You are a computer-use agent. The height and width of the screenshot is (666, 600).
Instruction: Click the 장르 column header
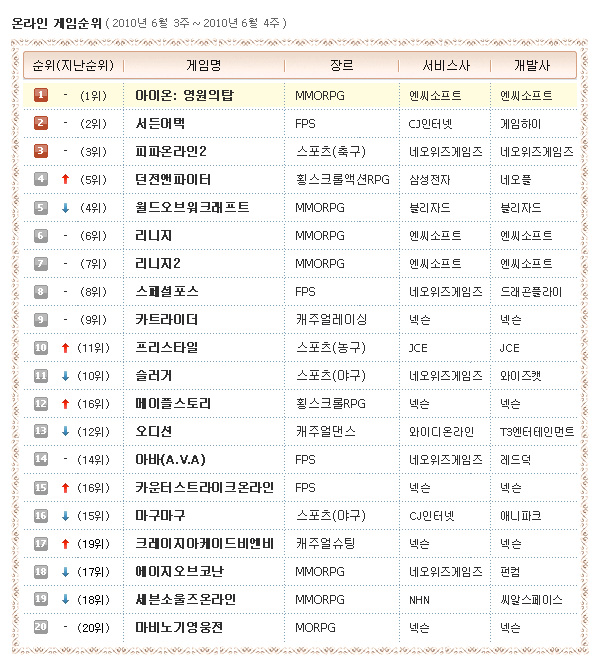pos(341,65)
